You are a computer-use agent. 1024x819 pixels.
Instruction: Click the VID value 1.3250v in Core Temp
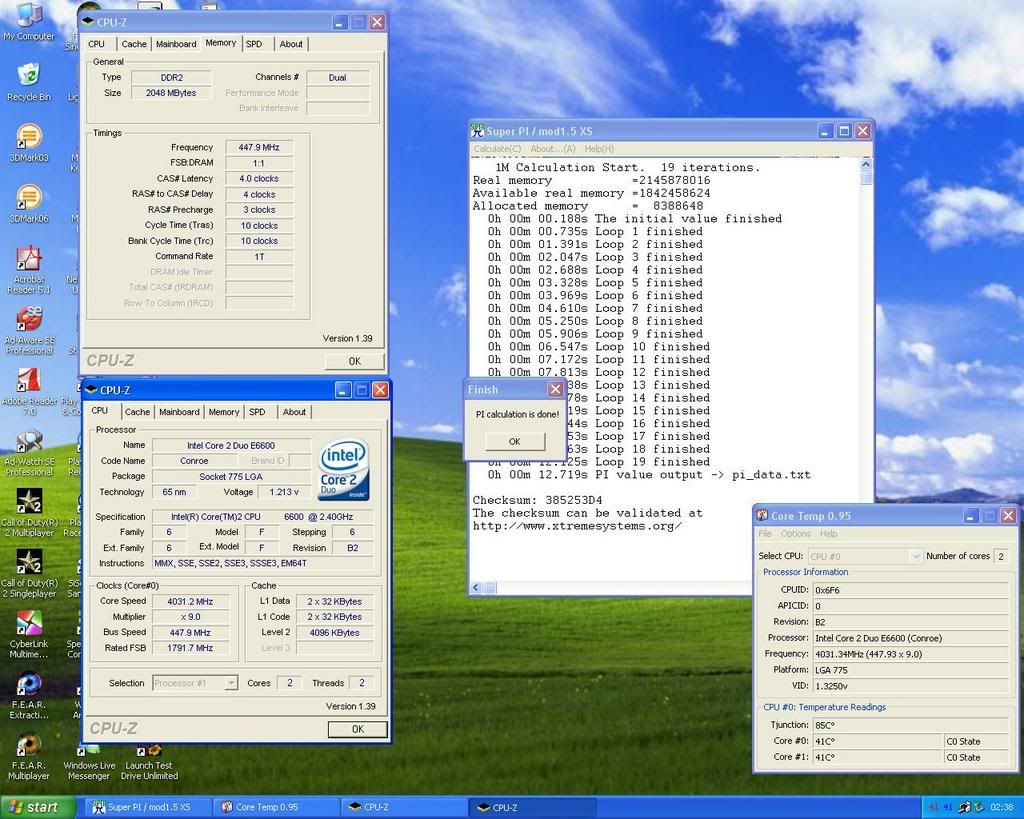(910, 686)
